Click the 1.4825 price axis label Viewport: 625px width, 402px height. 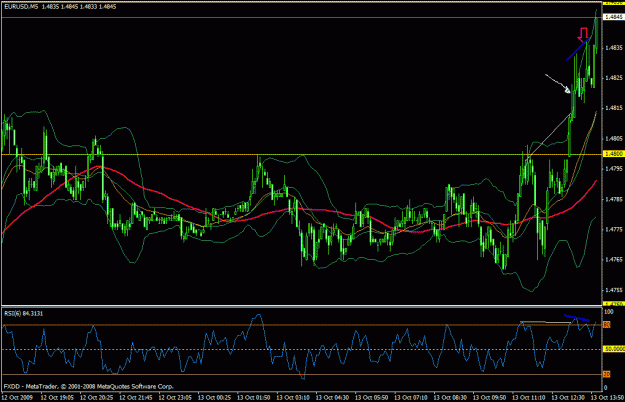click(x=613, y=78)
